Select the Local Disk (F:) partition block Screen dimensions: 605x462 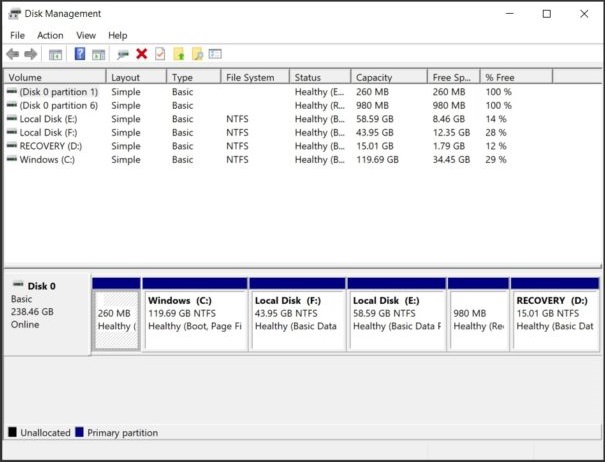click(297, 320)
